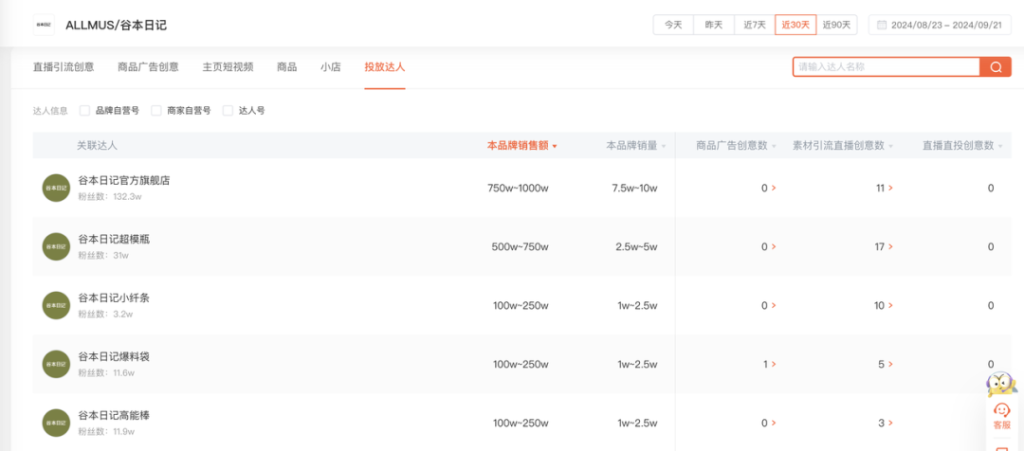Sort by 本品牌销量 column
This screenshot has height=451, width=1024.
(x=636, y=146)
